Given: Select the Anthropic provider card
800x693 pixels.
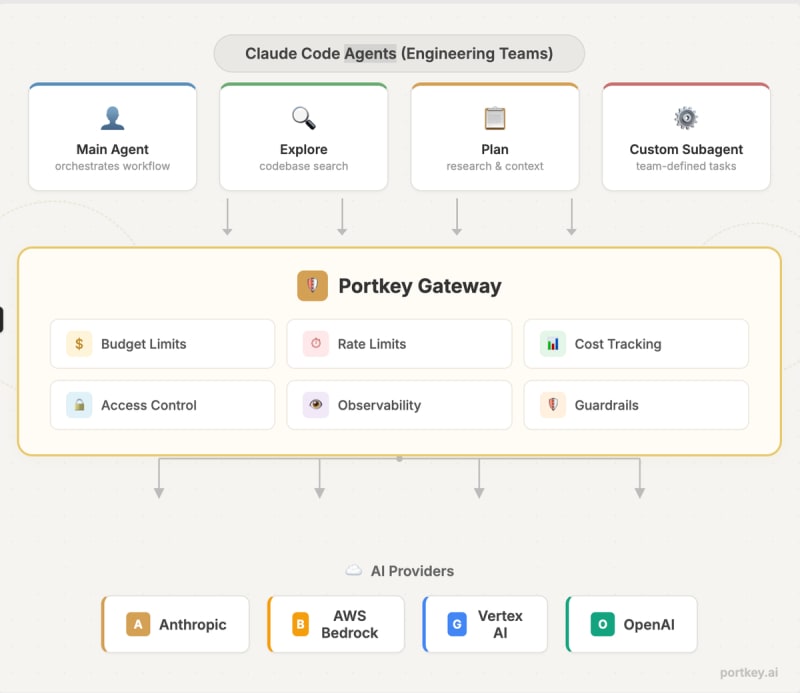Looking at the screenshot, I should (176, 624).
